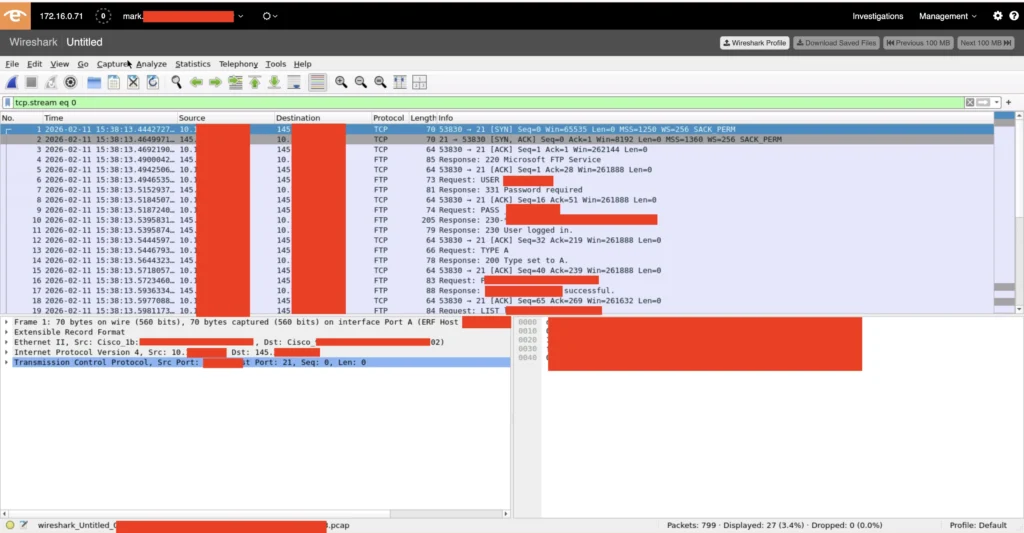1024x533 pixels.
Task: Reset text zoom to normal size
Action: [380, 82]
